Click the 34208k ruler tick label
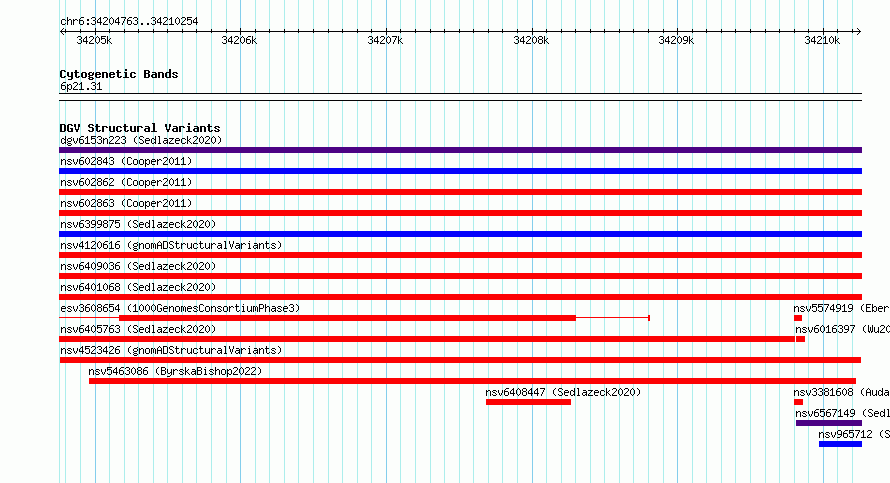 (x=531, y=40)
